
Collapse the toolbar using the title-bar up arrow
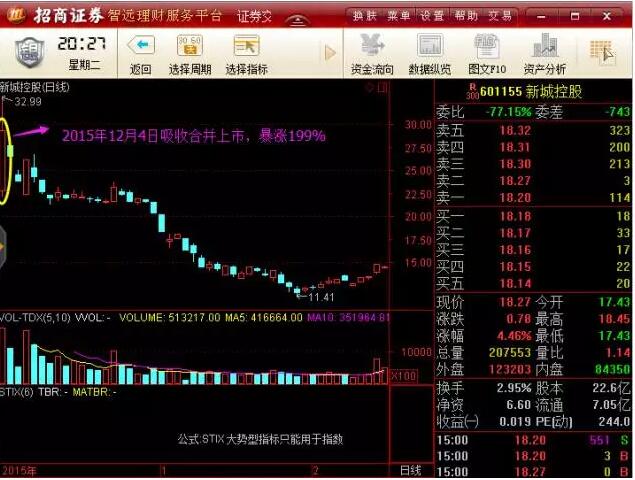tap(298, 20)
